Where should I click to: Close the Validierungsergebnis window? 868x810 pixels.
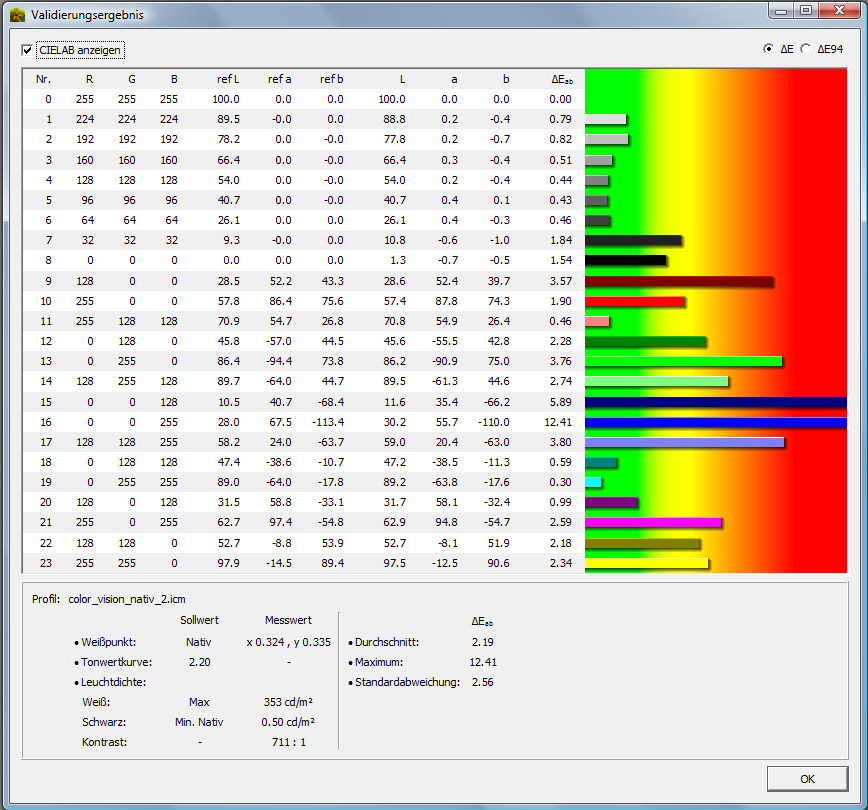click(838, 11)
